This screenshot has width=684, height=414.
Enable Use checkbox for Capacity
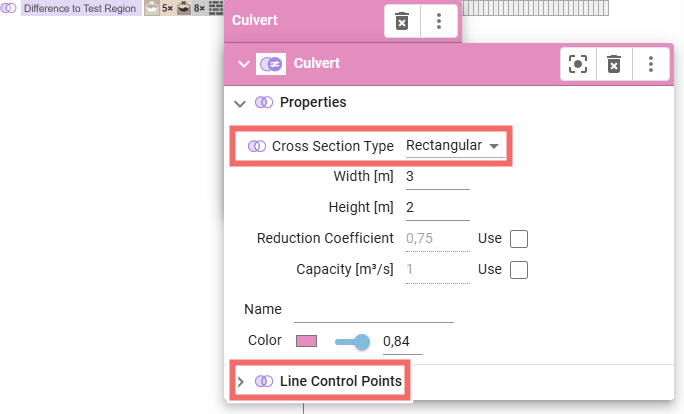tap(519, 270)
